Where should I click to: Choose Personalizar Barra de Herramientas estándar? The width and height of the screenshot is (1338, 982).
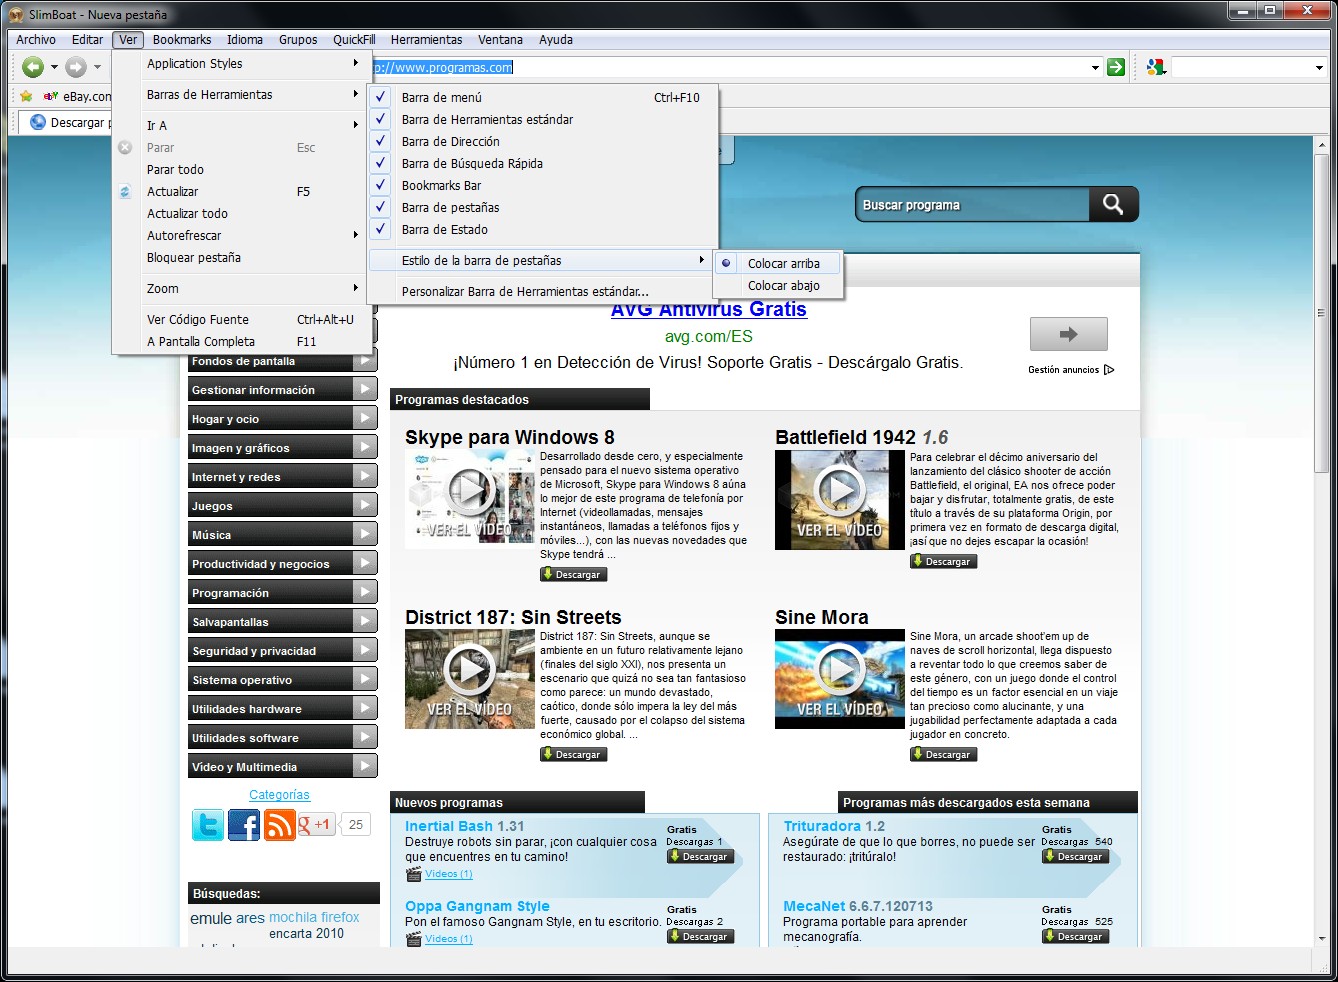(541, 291)
